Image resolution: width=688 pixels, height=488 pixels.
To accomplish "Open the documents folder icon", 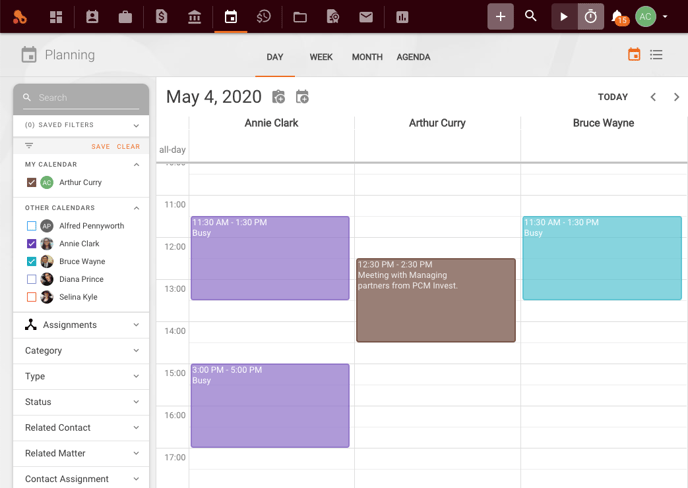I will [x=300, y=17].
